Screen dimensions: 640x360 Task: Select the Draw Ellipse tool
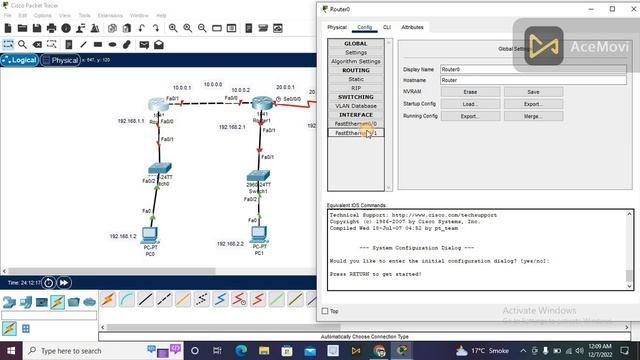coord(112,44)
